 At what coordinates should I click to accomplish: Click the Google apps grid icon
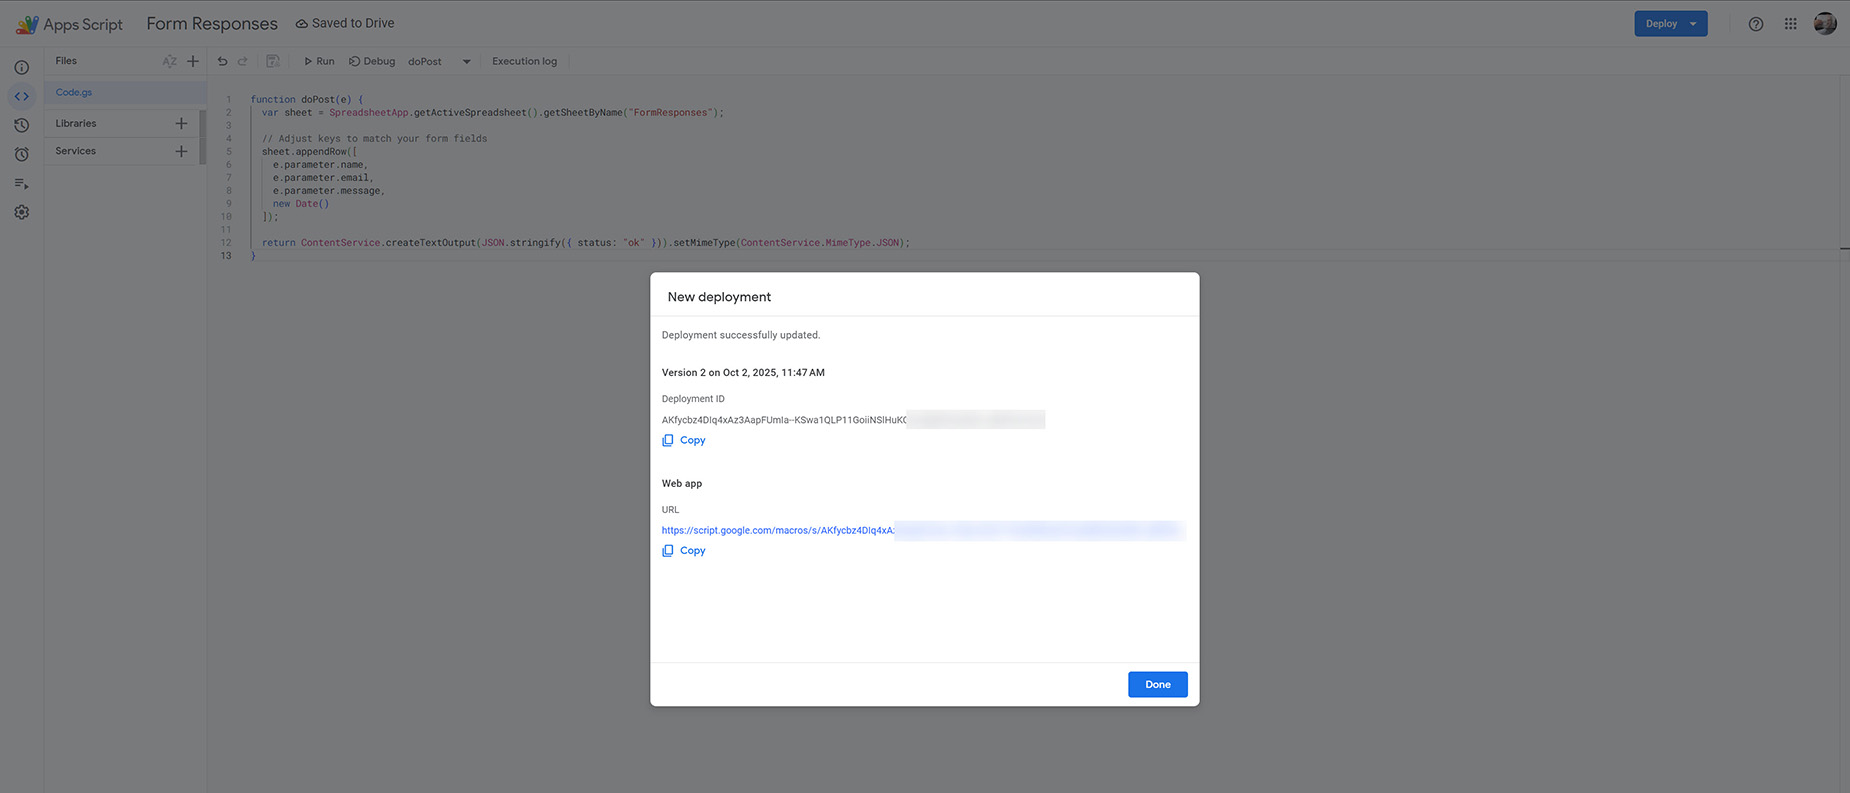tap(1790, 24)
